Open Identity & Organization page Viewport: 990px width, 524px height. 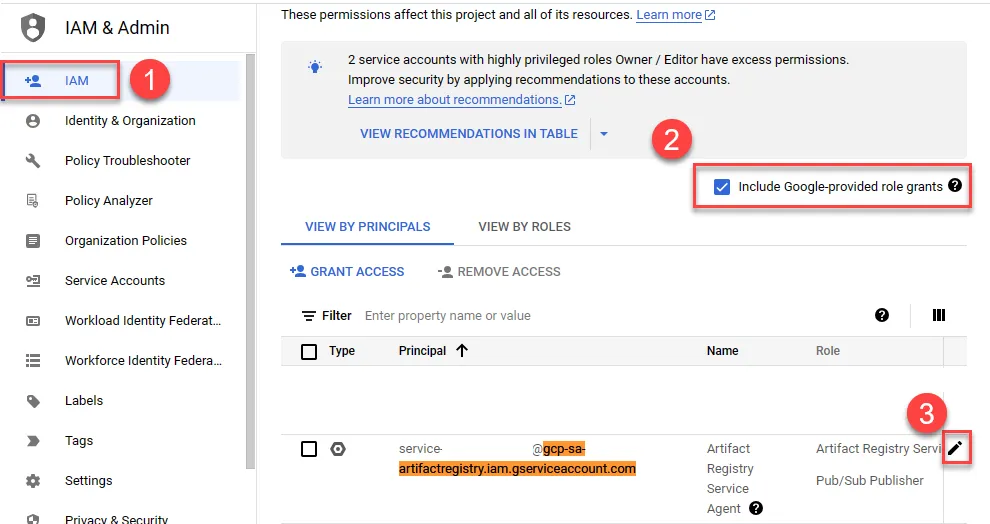coord(130,121)
